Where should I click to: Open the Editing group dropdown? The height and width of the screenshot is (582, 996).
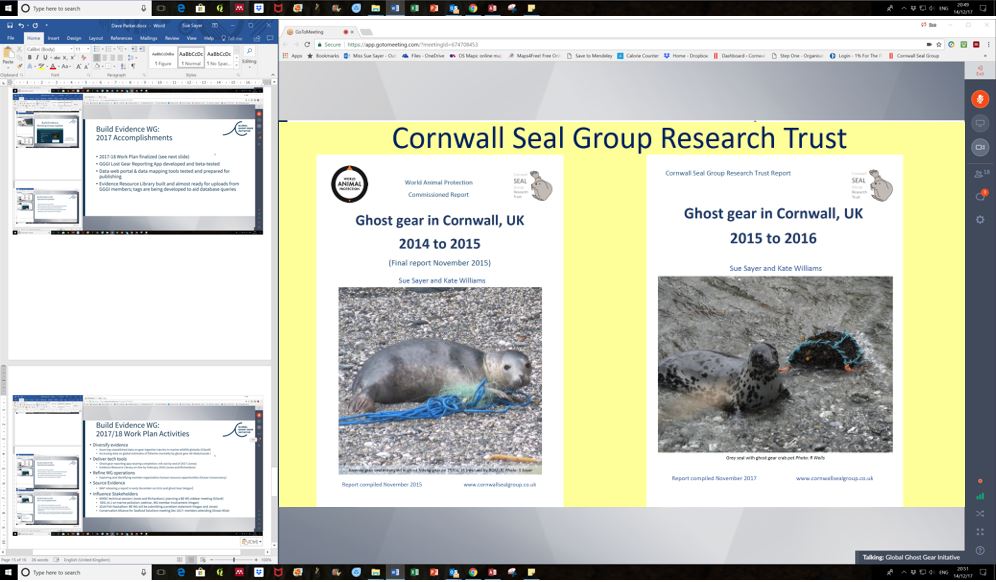coord(250,64)
